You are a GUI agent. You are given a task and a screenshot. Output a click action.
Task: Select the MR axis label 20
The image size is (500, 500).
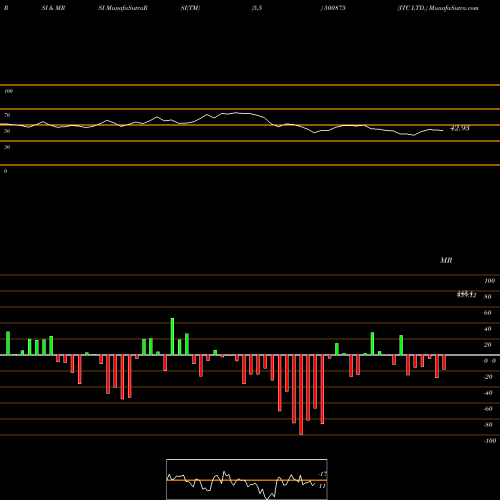pyautogui.click(x=488, y=345)
